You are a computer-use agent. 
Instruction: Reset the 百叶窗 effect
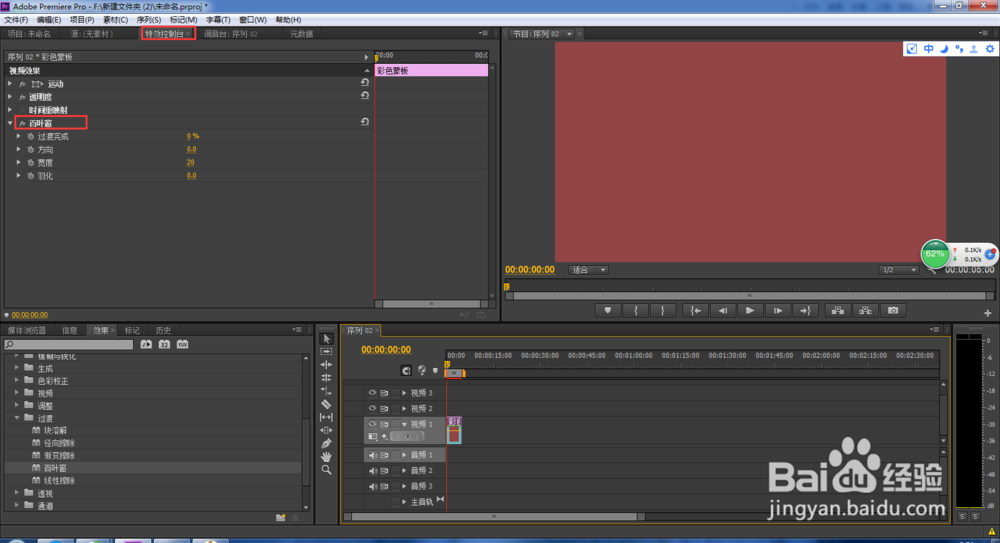[x=365, y=121]
